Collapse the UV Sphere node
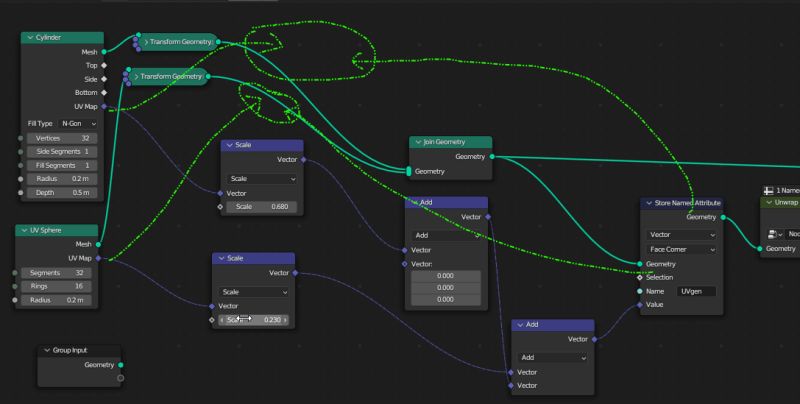 (24, 231)
